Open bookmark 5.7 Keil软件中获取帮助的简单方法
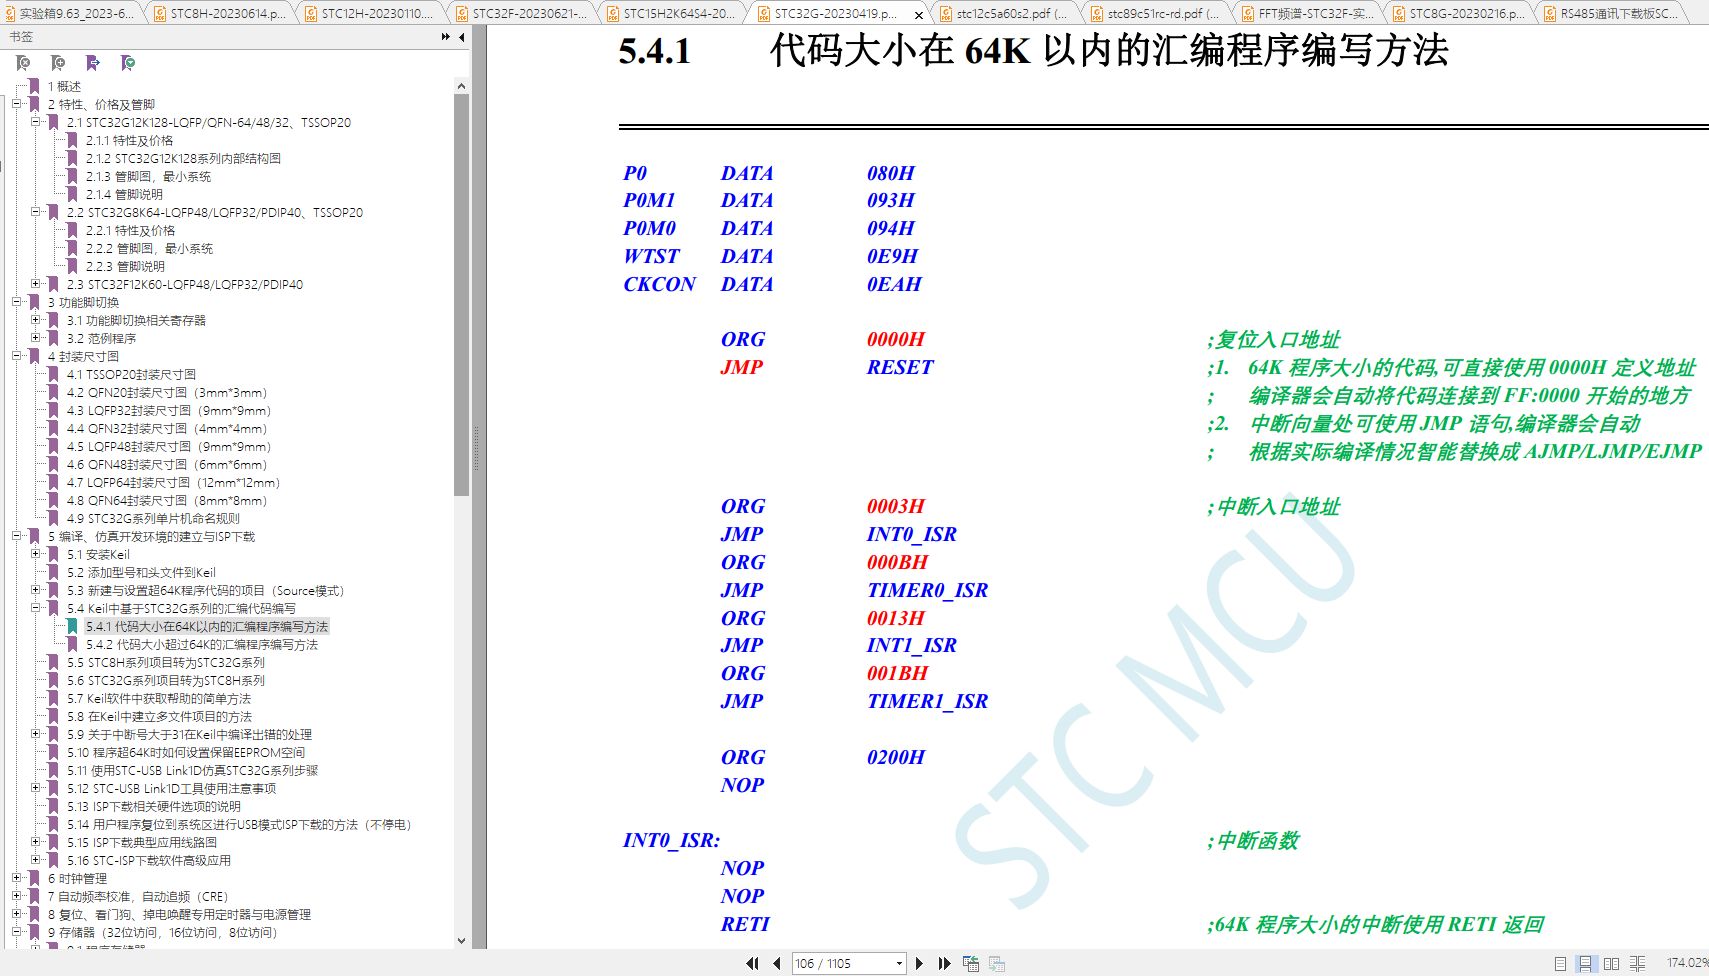The image size is (1709, 976). click(x=159, y=699)
